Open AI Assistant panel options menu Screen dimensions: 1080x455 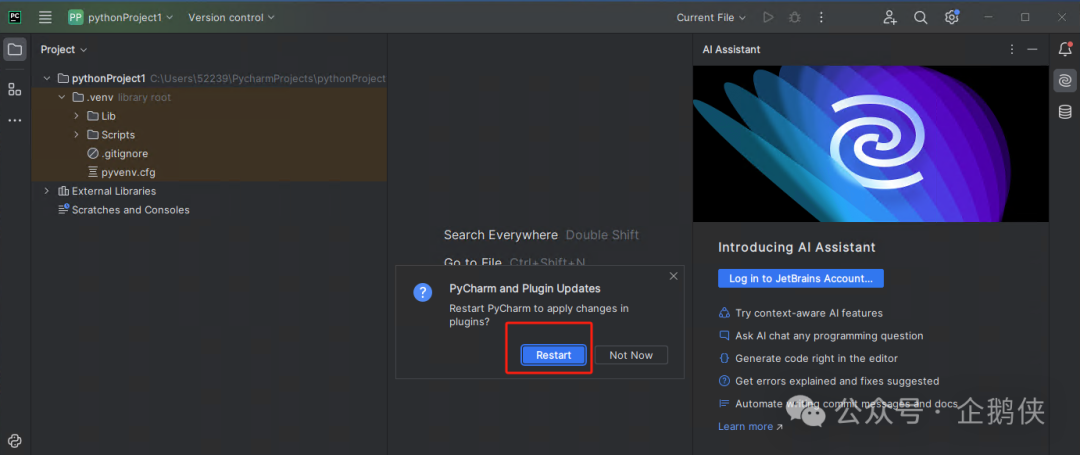click(x=1012, y=50)
